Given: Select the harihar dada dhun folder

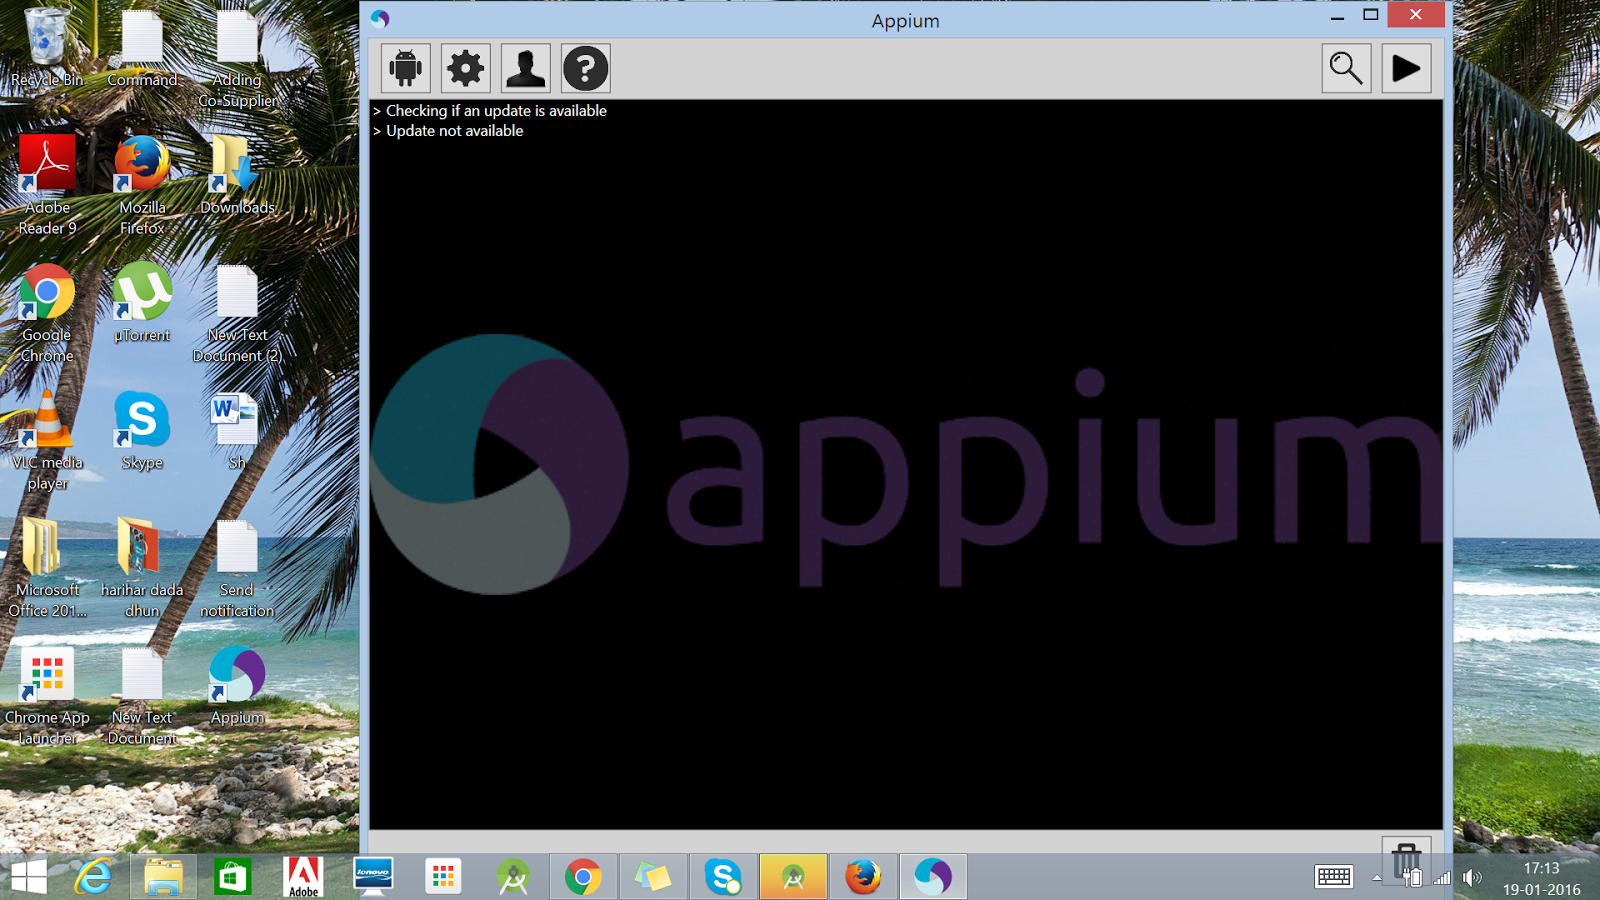Looking at the screenshot, I should 142,568.
